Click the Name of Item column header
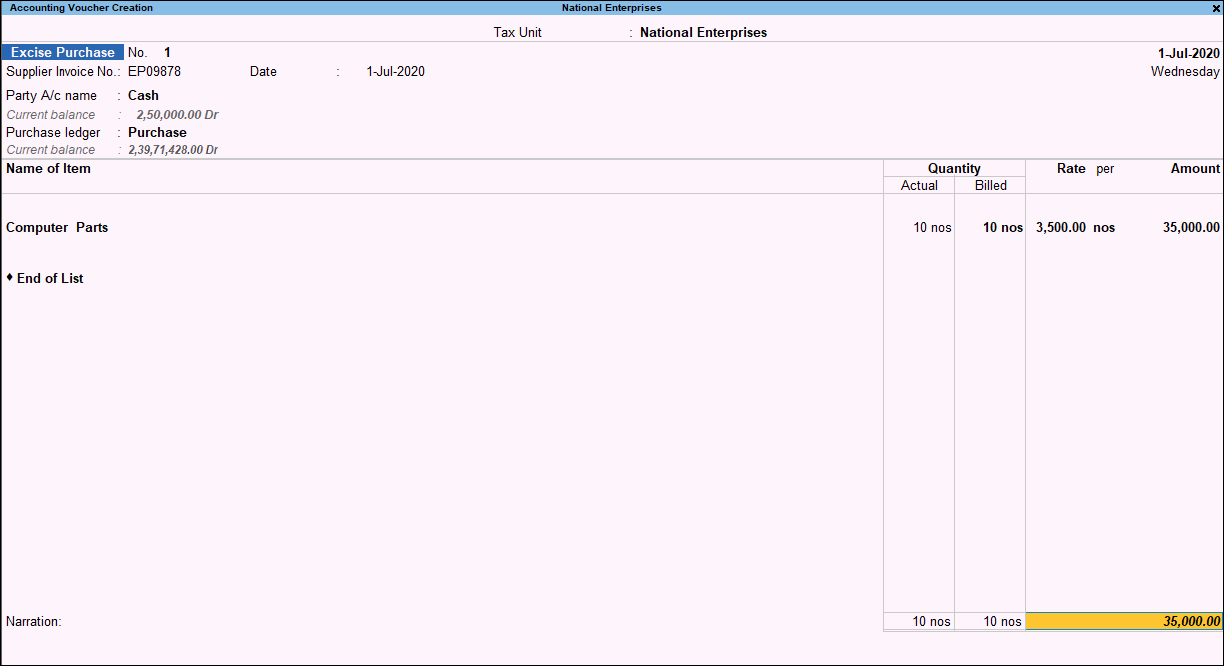 pyautogui.click(x=48, y=168)
